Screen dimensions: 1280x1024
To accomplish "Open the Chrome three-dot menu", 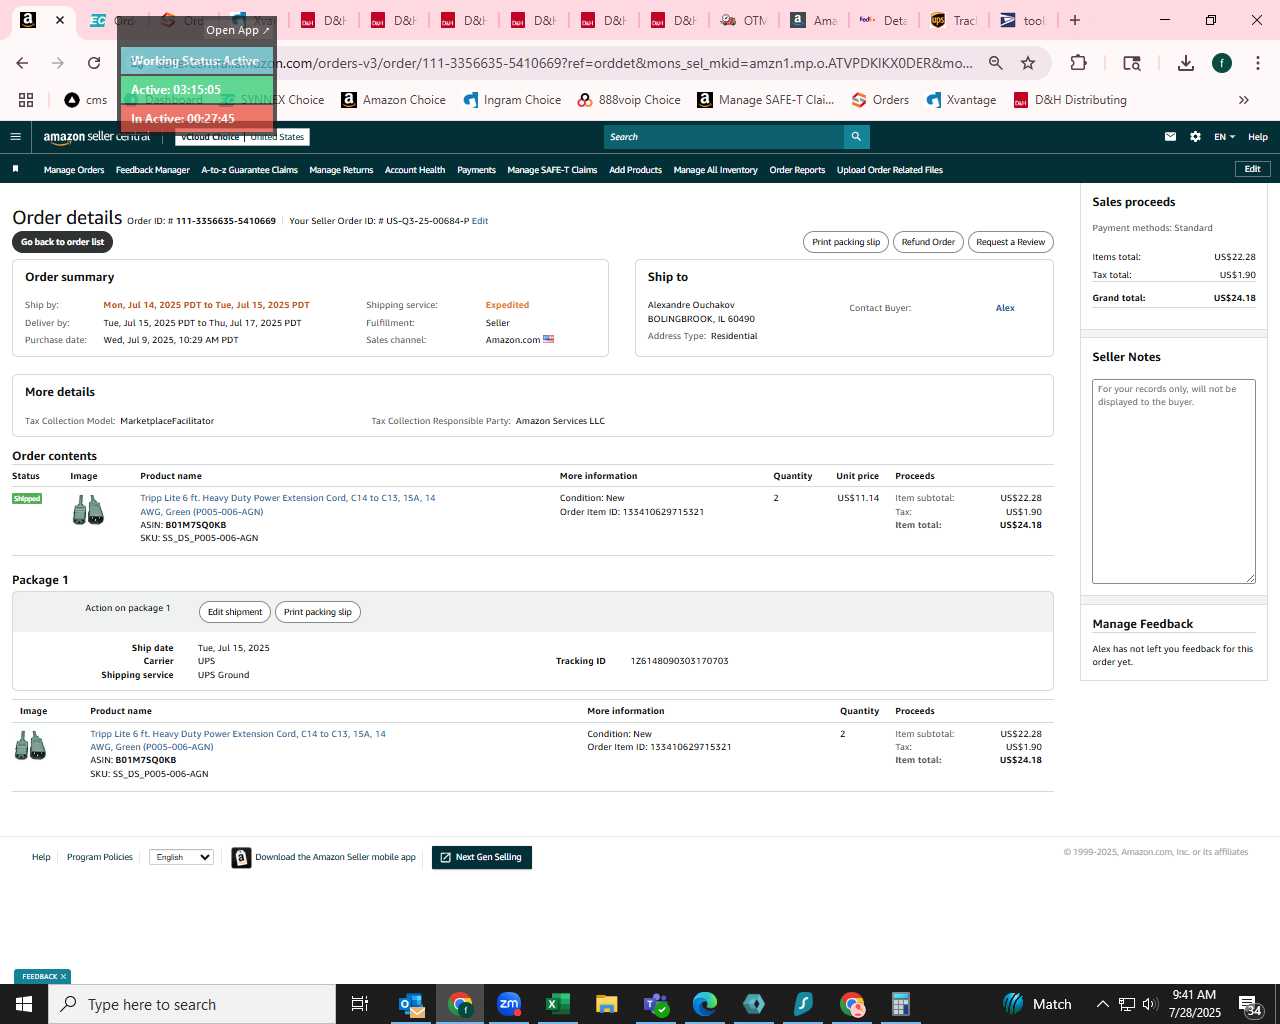I will pos(1257,63).
